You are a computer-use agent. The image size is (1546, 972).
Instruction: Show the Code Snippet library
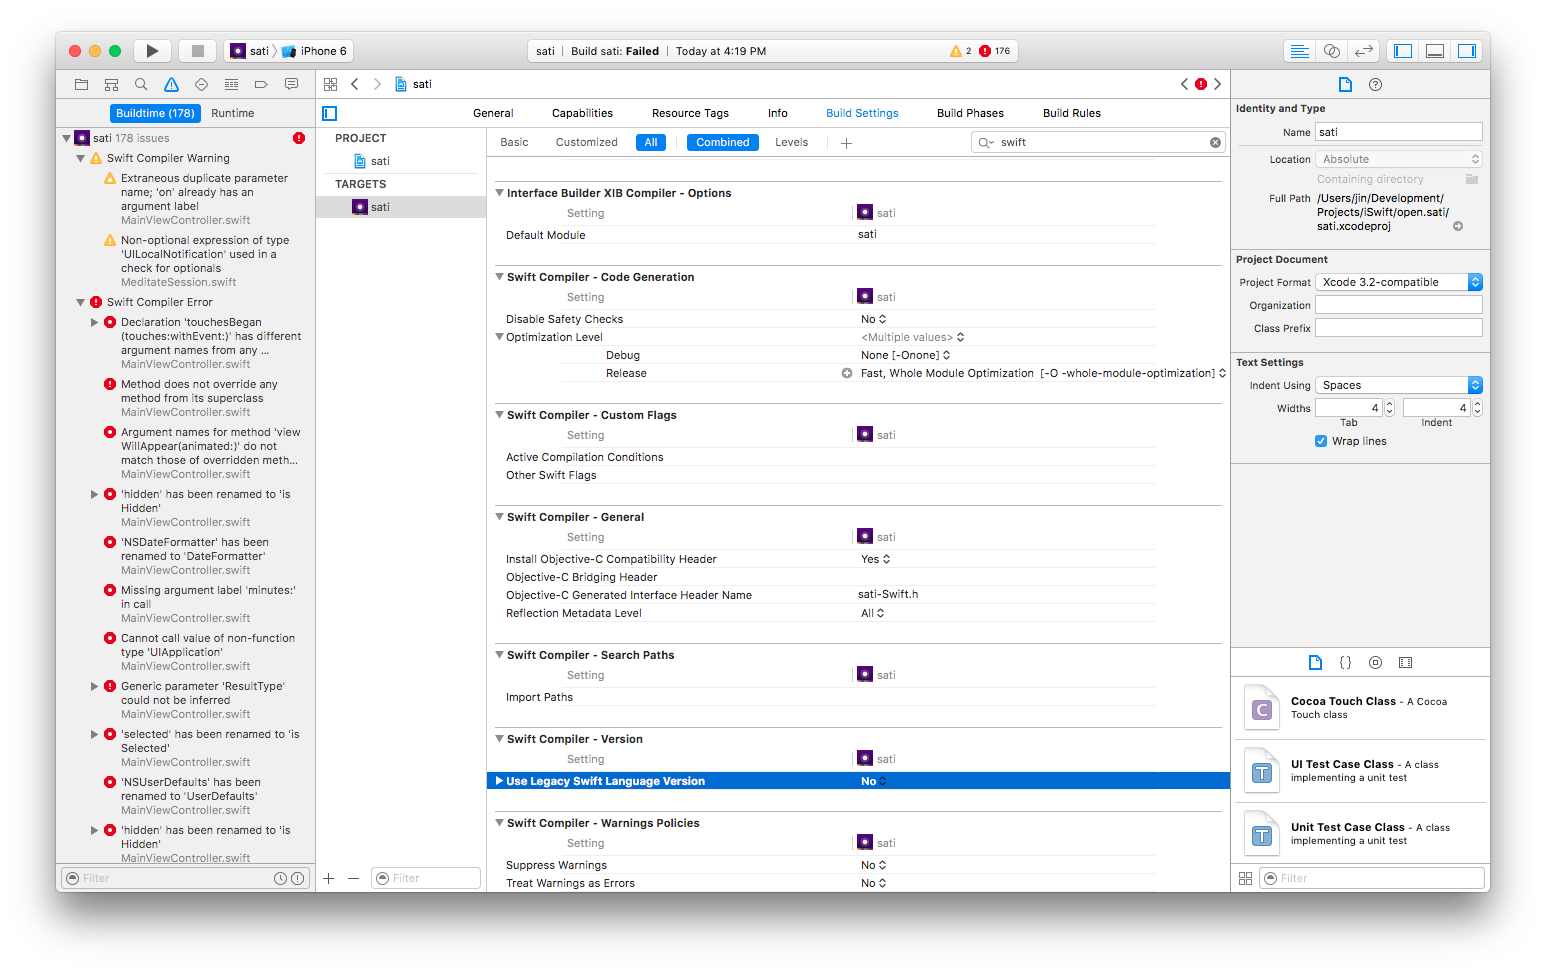click(x=1345, y=662)
